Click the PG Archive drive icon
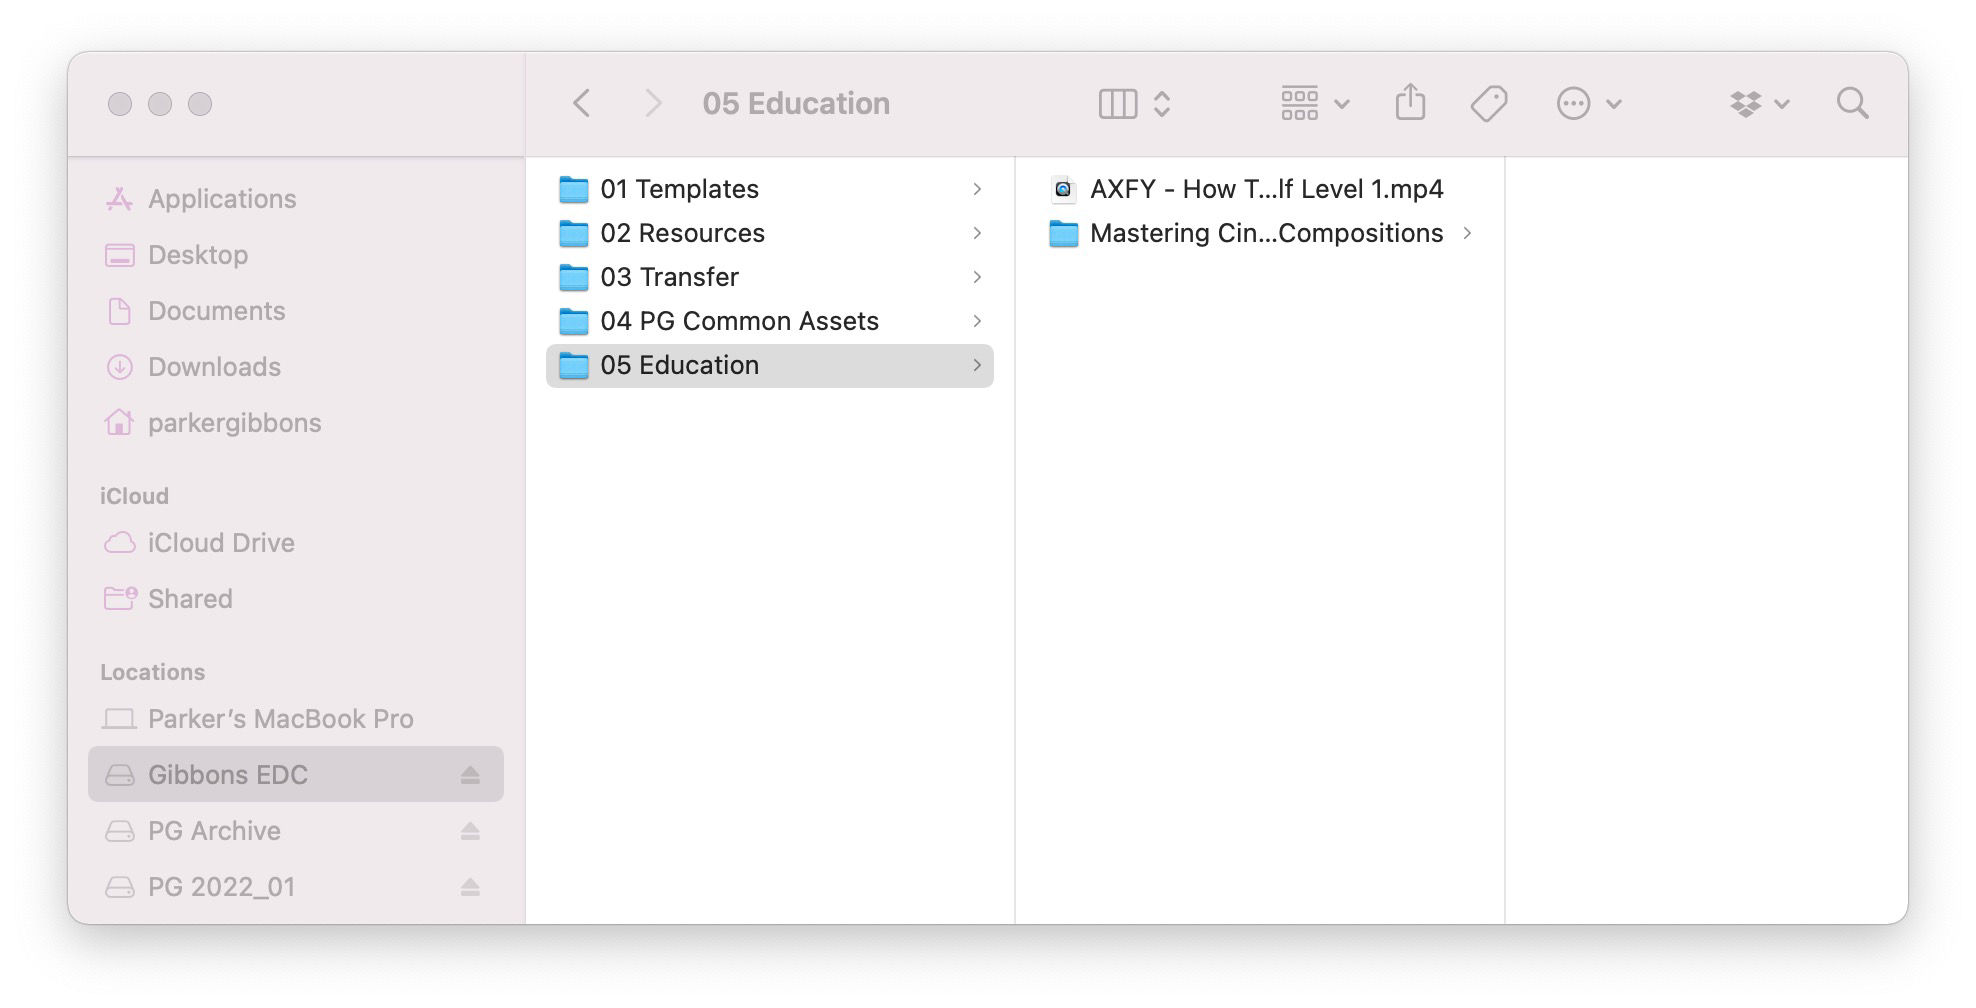1976x1008 pixels. [x=119, y=831]
